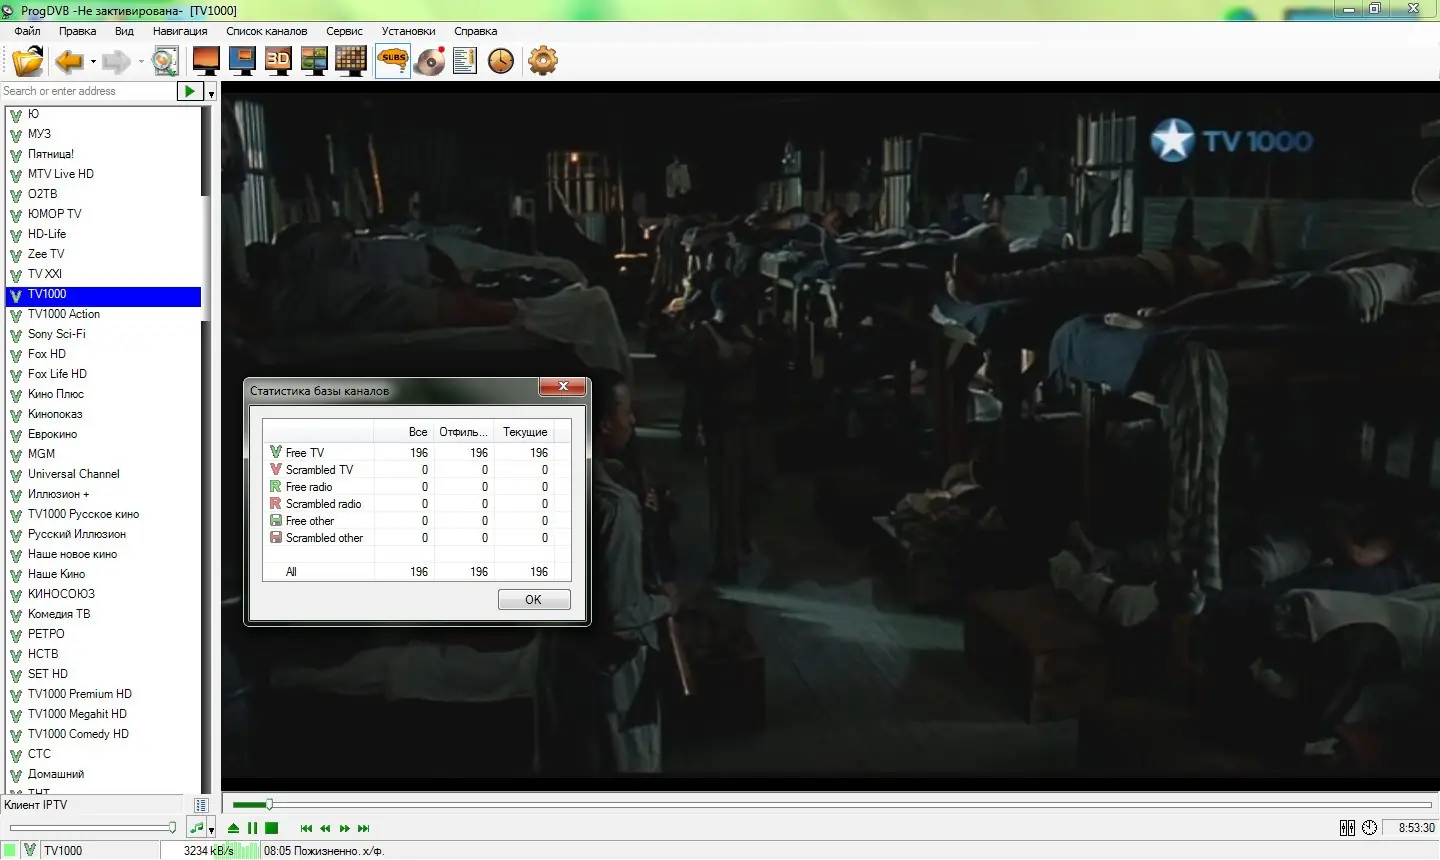This screenshot has height=860, width=1440.
Task: Click the Текущие column header in statistics
Action: 524,432
